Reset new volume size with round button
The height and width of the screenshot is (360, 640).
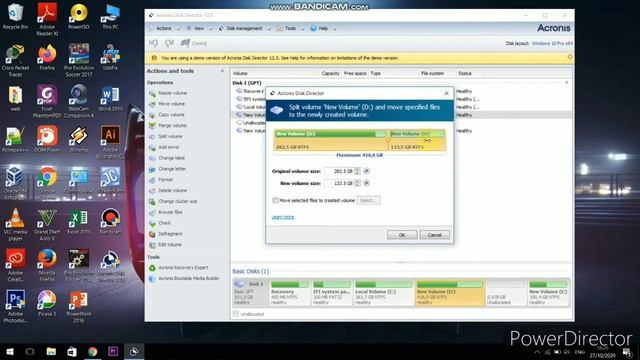[x=366, y=183]
